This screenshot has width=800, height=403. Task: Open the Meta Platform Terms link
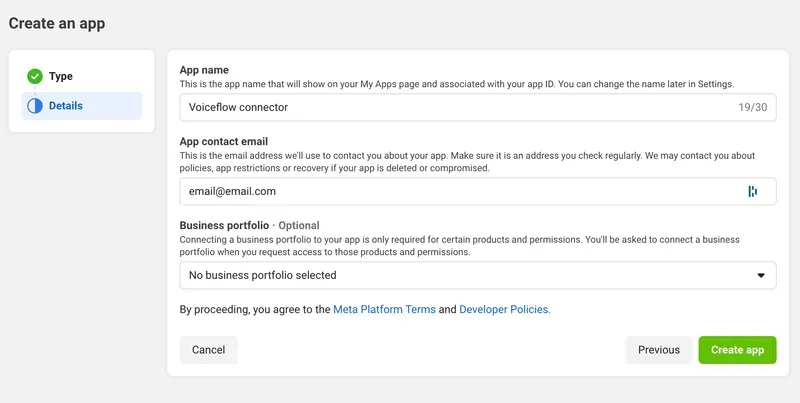(x=384, y=310)
